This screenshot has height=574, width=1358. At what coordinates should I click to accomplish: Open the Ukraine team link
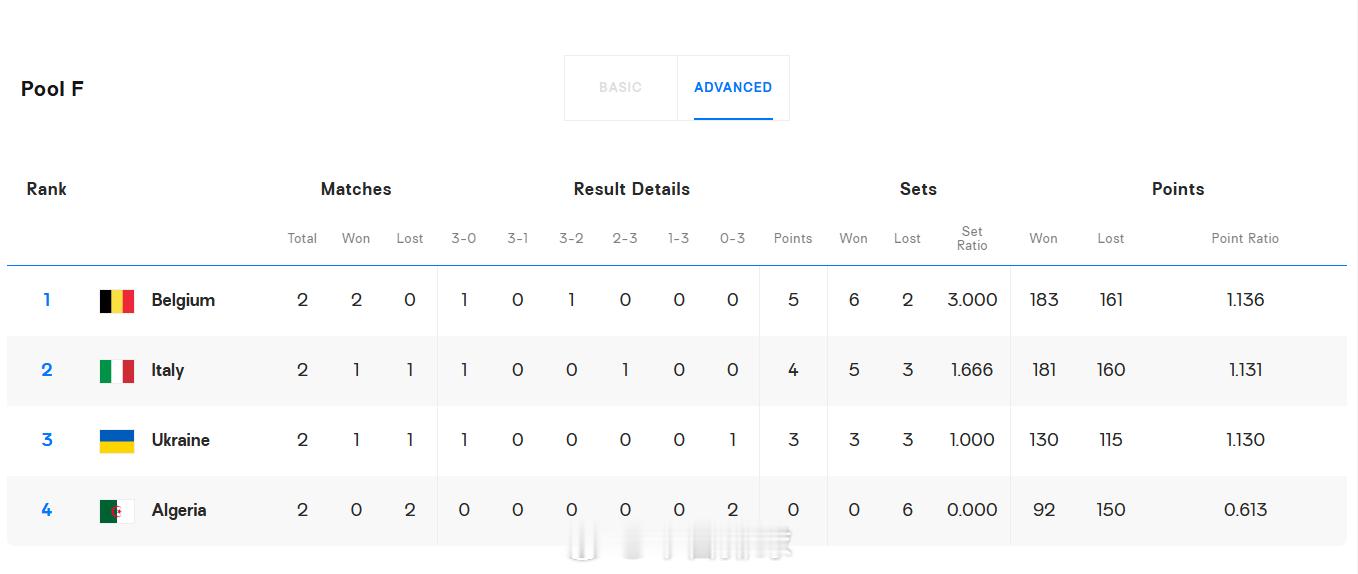click(181, 440)
